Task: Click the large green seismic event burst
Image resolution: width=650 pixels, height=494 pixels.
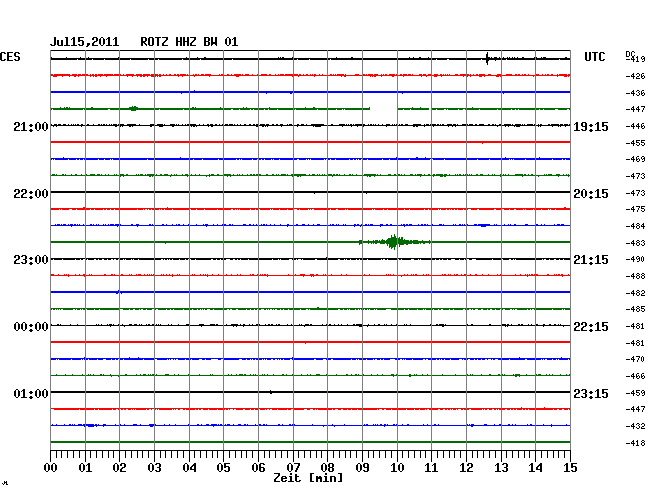Action: pos(394,242)
